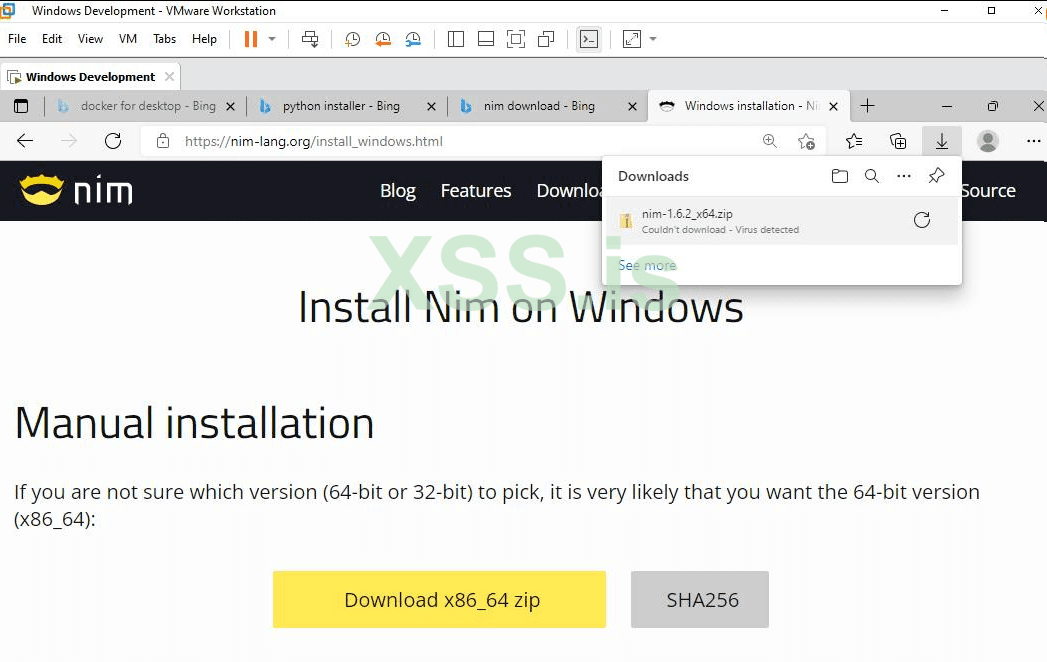Open a new Edge tab
Screen dimensions: 1047x662
tap(867, 106)
